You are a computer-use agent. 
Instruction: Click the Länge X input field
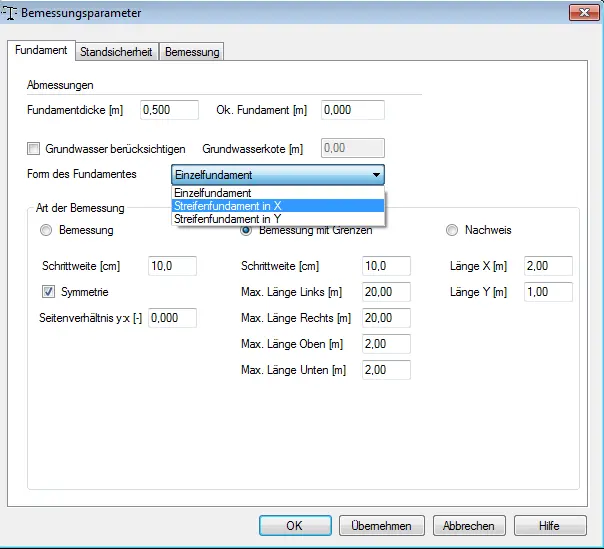[548, 266]
